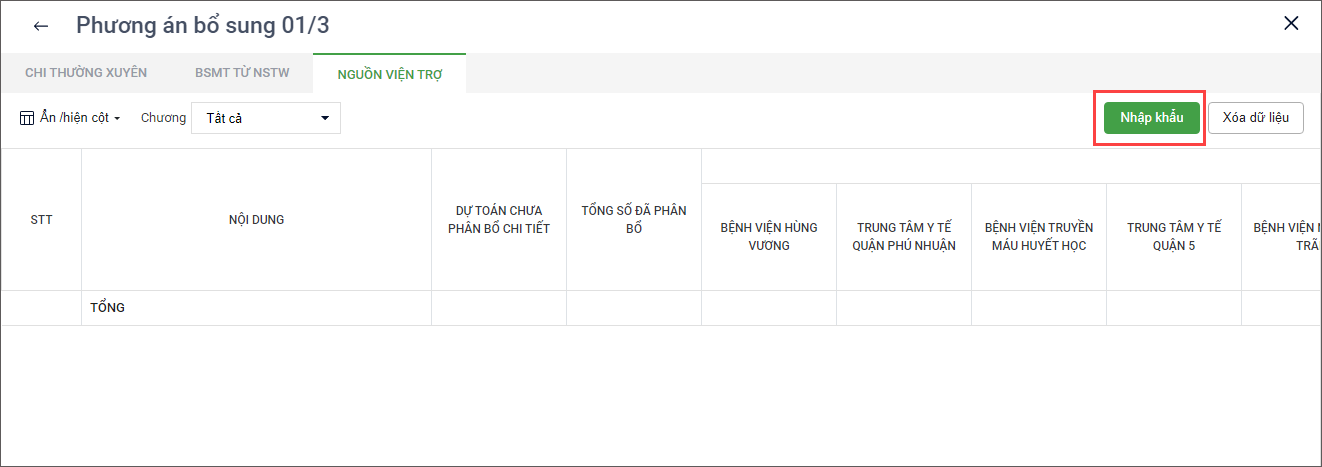Switch to the CHI THƯỜNG XUYÊN tab

(x=86, y=73)
